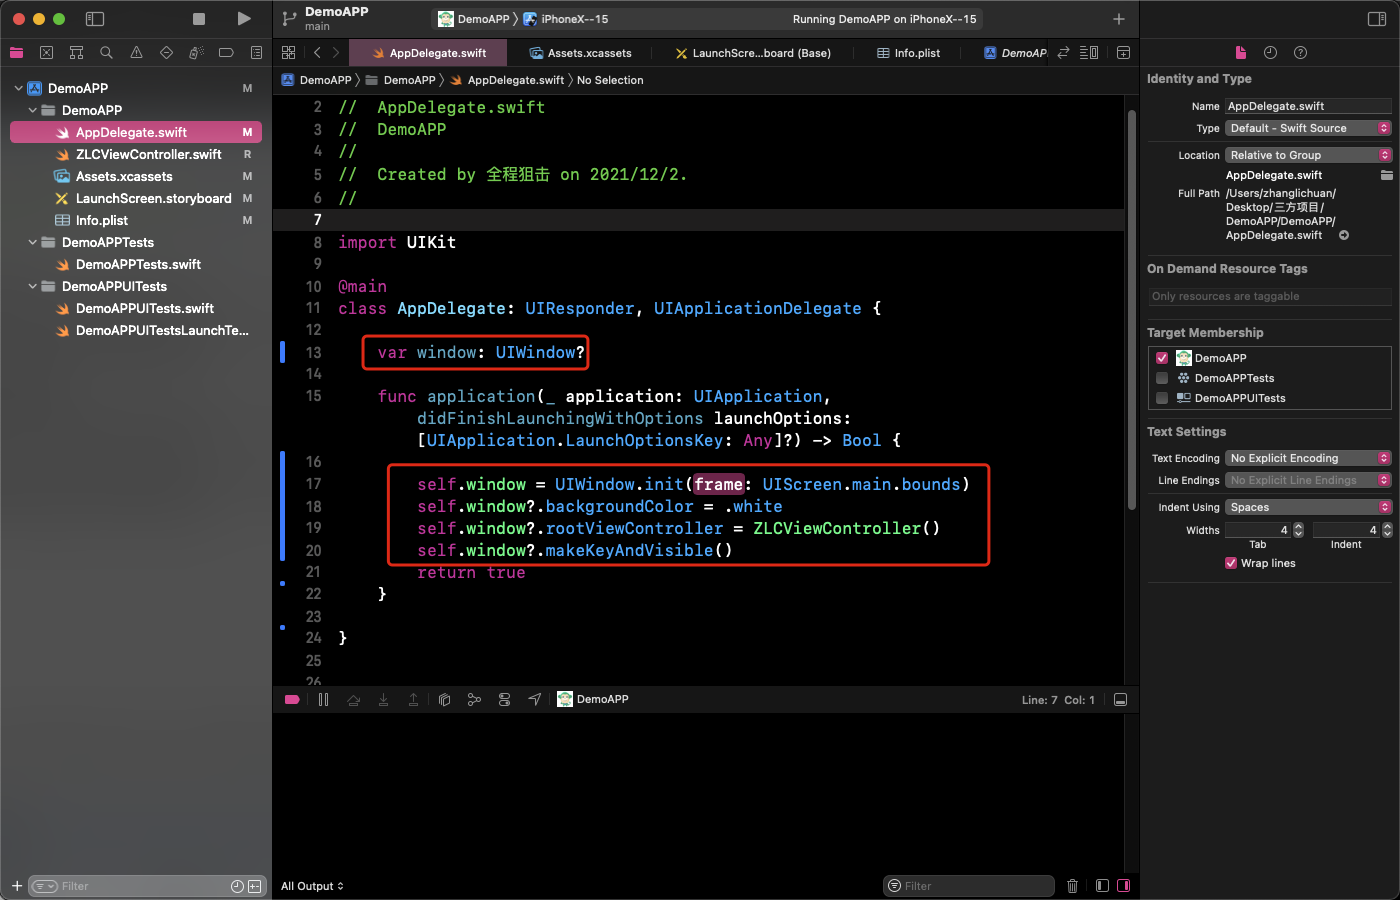Open the Library with plus button
The image size is (1400, 900).
point(1118,19)
